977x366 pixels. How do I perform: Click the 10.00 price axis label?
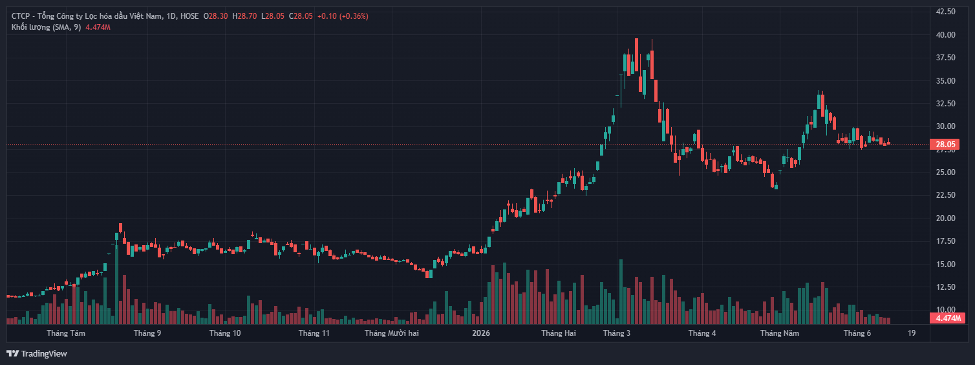pyautogui.click(x=946, y=310)
